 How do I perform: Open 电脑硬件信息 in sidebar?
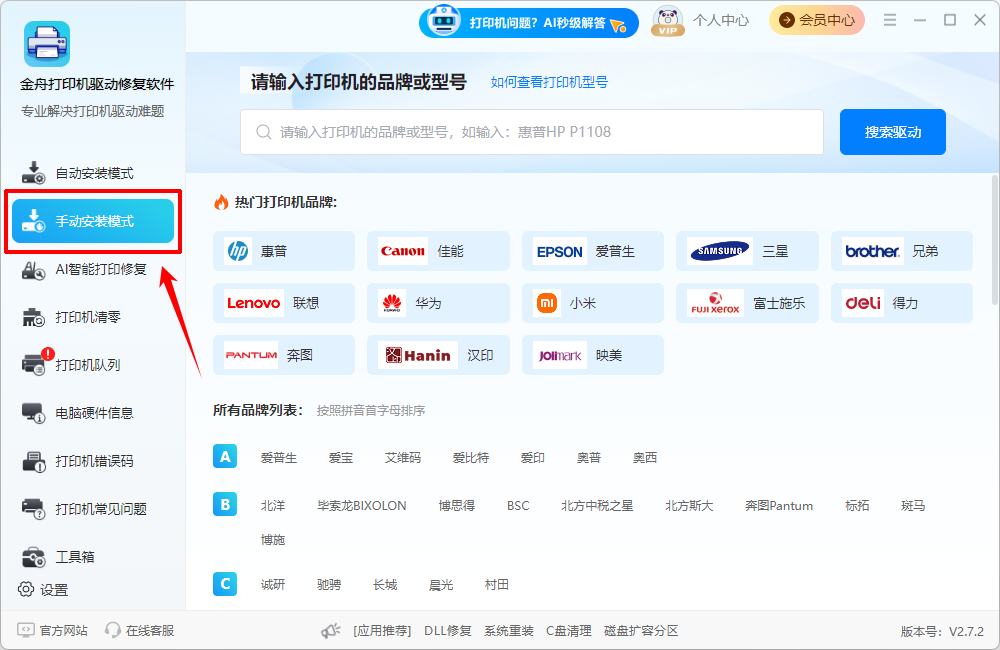pos(93,413)
